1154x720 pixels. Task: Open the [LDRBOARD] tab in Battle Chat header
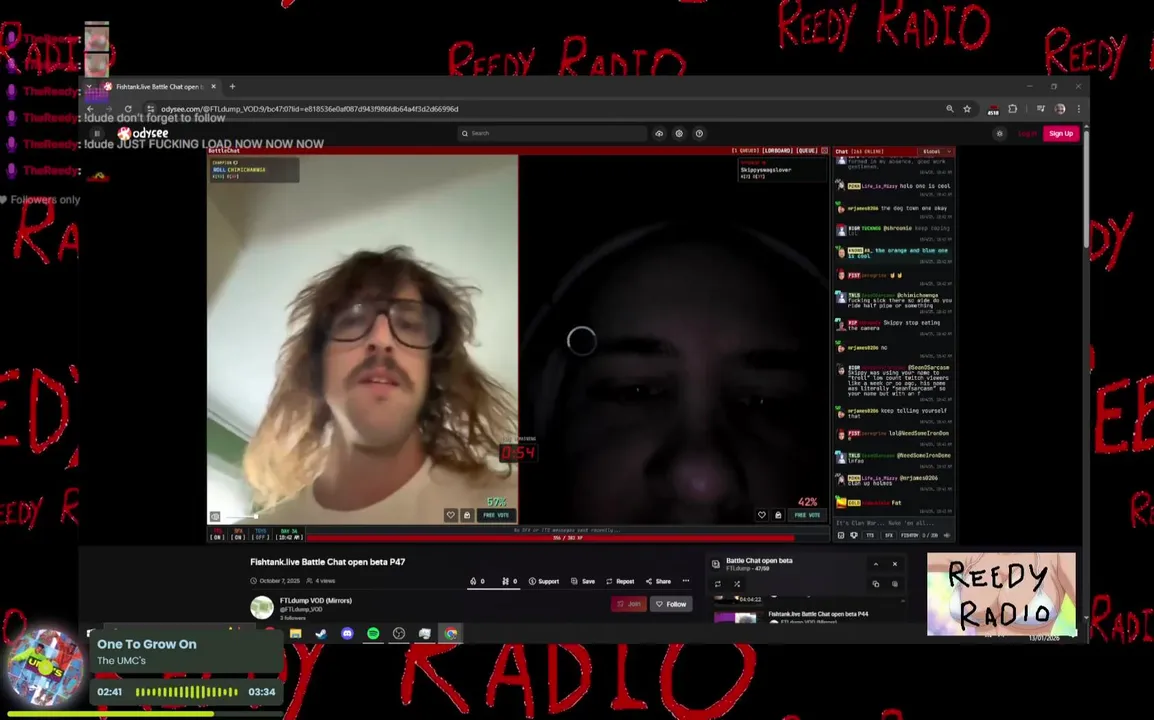777,151
